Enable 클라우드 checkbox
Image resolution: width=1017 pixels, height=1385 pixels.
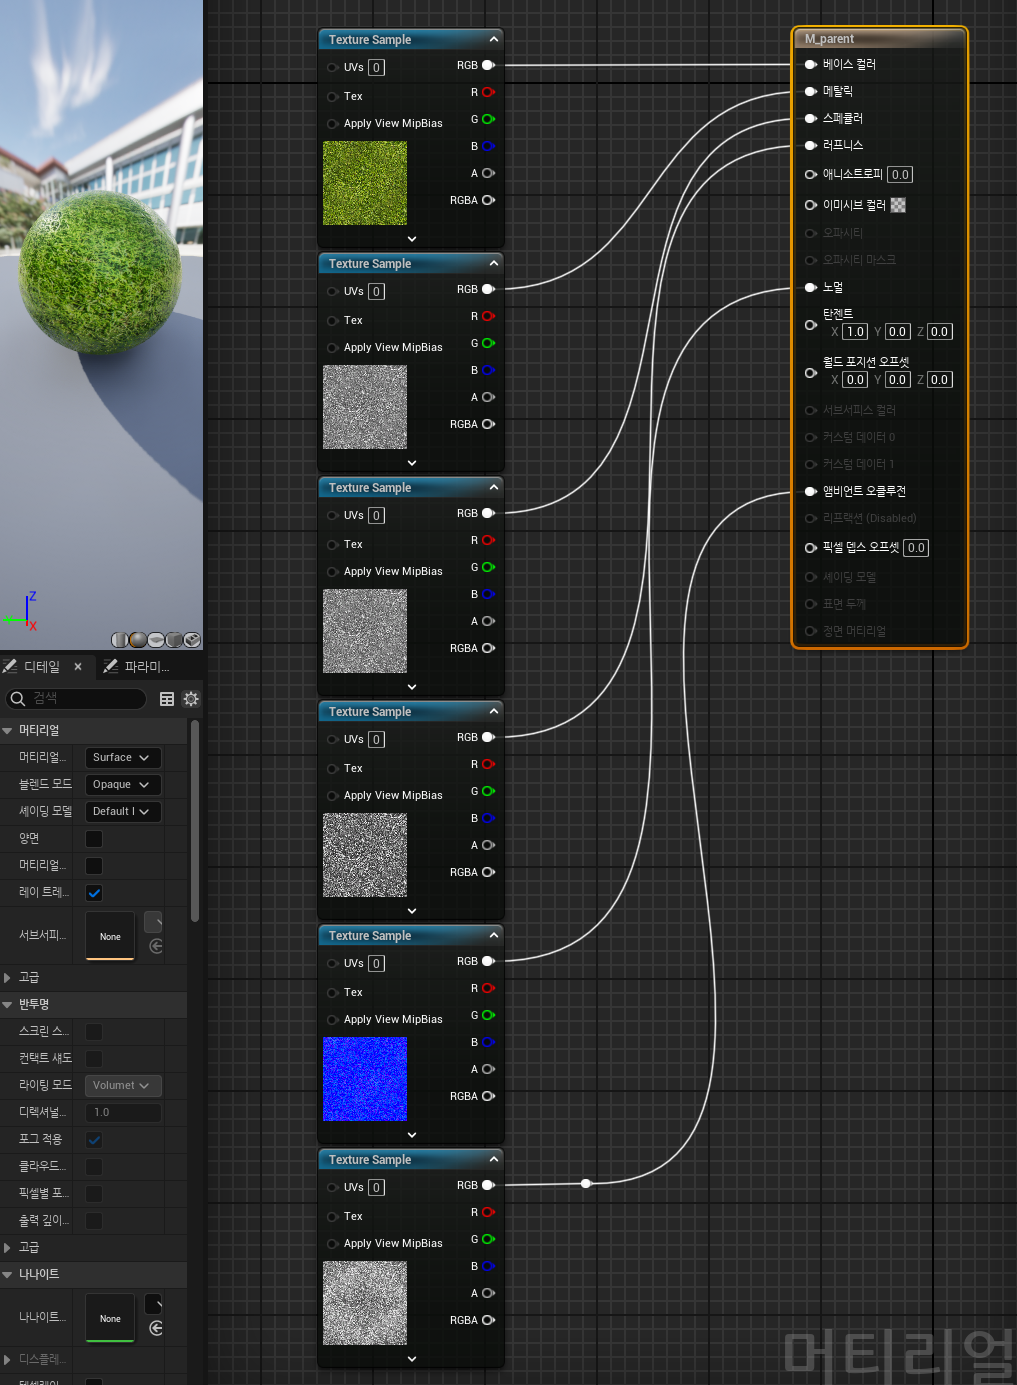click(94, 1166)
